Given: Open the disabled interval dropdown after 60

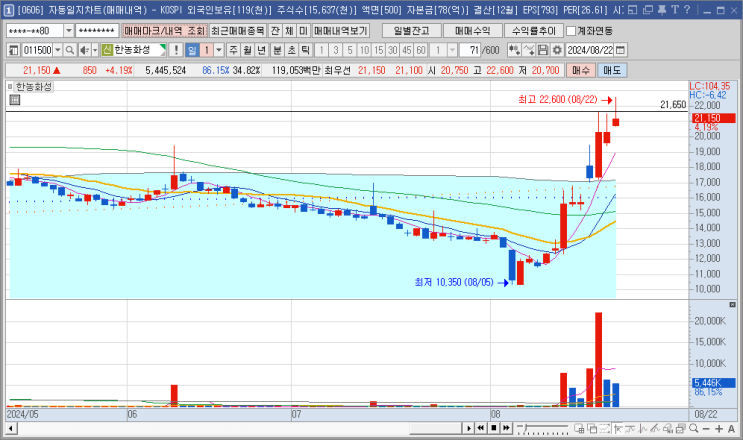Looking at the screenshot, I should 452,50.
